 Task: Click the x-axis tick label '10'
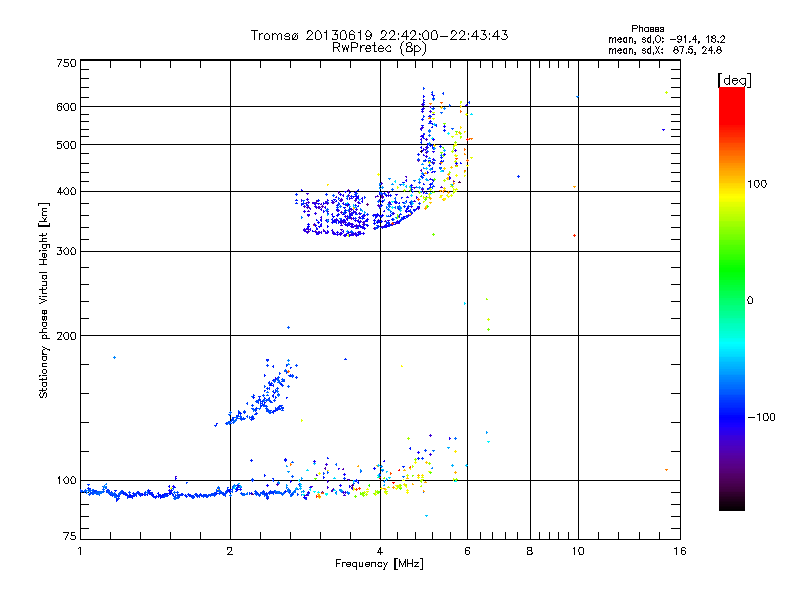pyautogui.click(x=578, y=551)
